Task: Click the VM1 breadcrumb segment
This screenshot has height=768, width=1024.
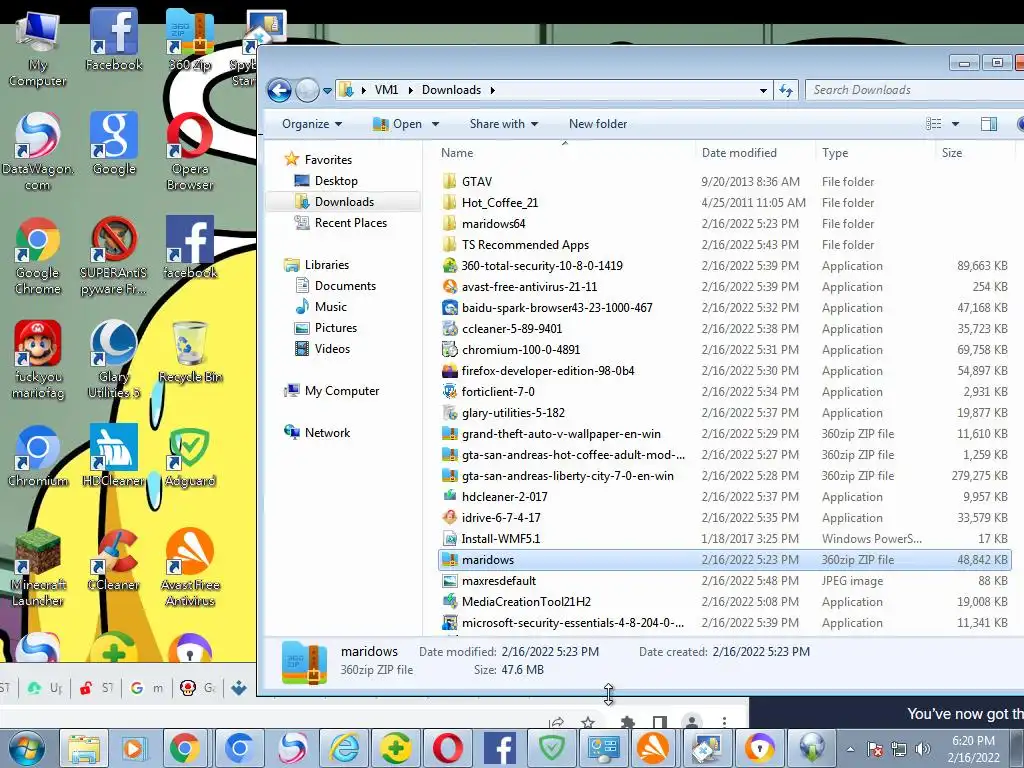Action: coord(387,90)
